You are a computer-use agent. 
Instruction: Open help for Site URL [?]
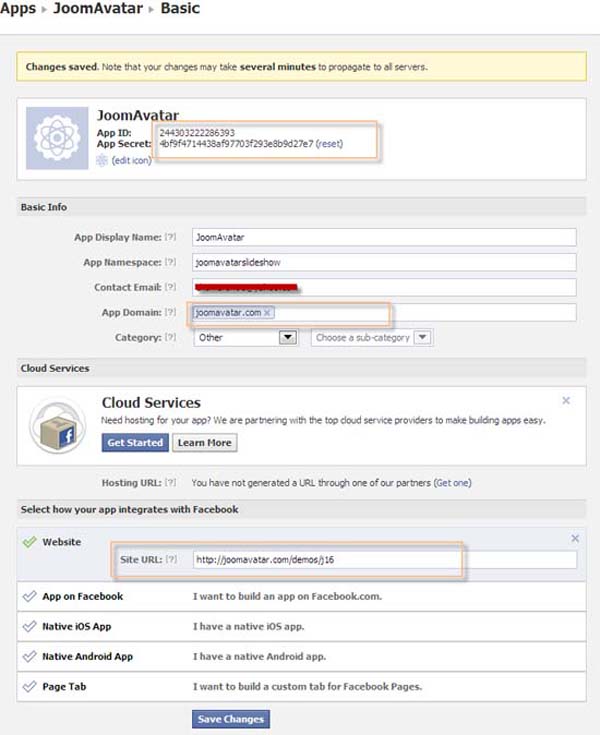171,560
